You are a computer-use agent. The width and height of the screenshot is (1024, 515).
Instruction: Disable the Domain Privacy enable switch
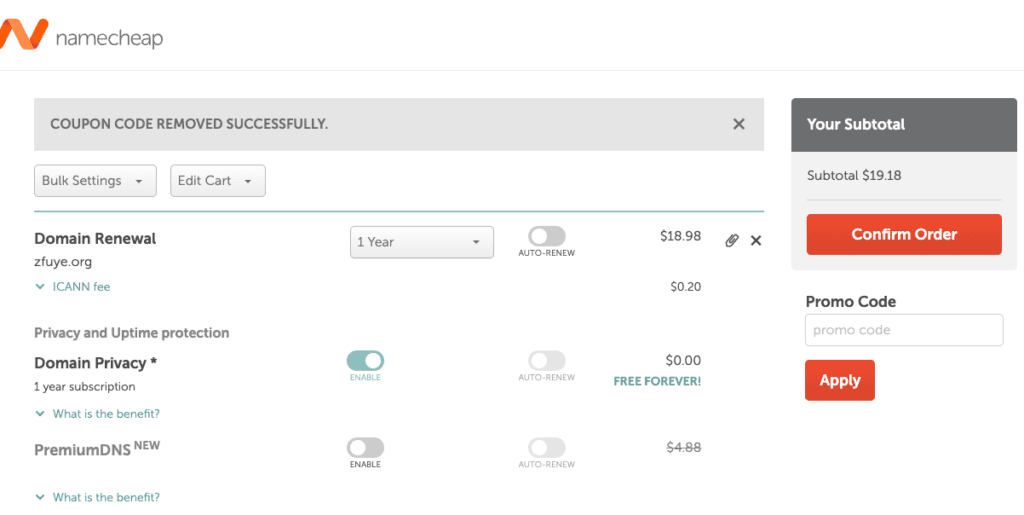(365, 361)
